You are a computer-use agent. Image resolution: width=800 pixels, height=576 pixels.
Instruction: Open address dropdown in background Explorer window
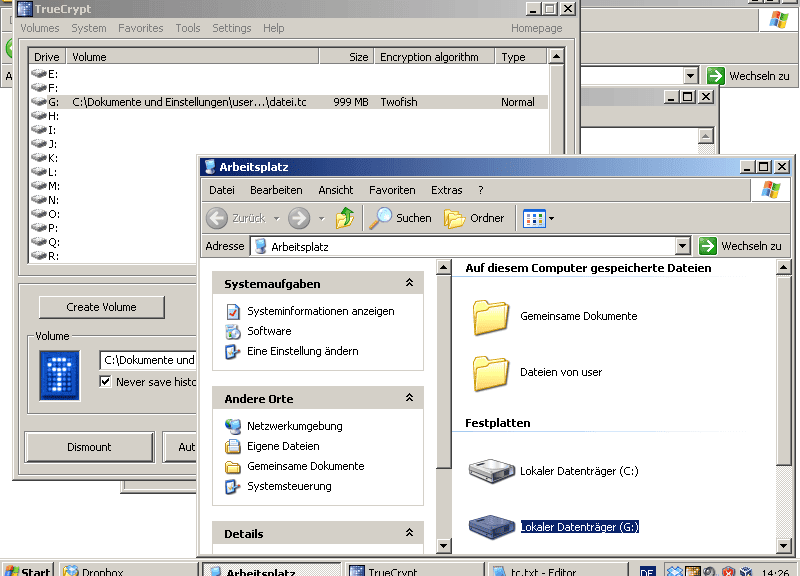(x=690, y=76)
